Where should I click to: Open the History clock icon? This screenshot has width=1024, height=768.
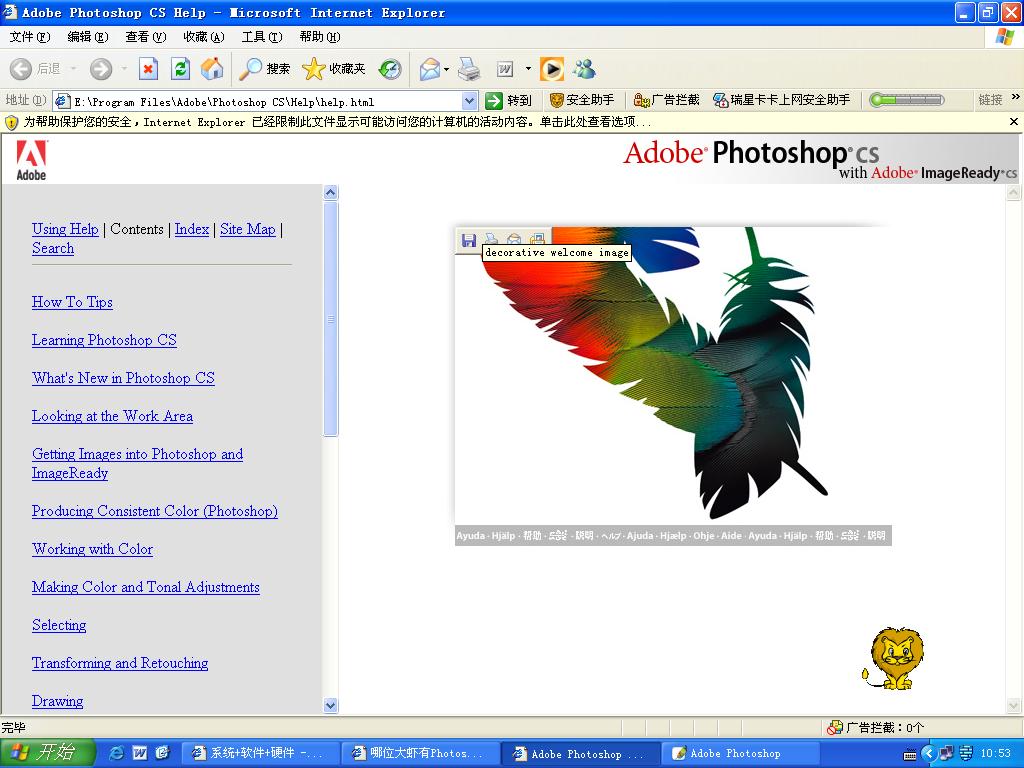coord(390,69)
